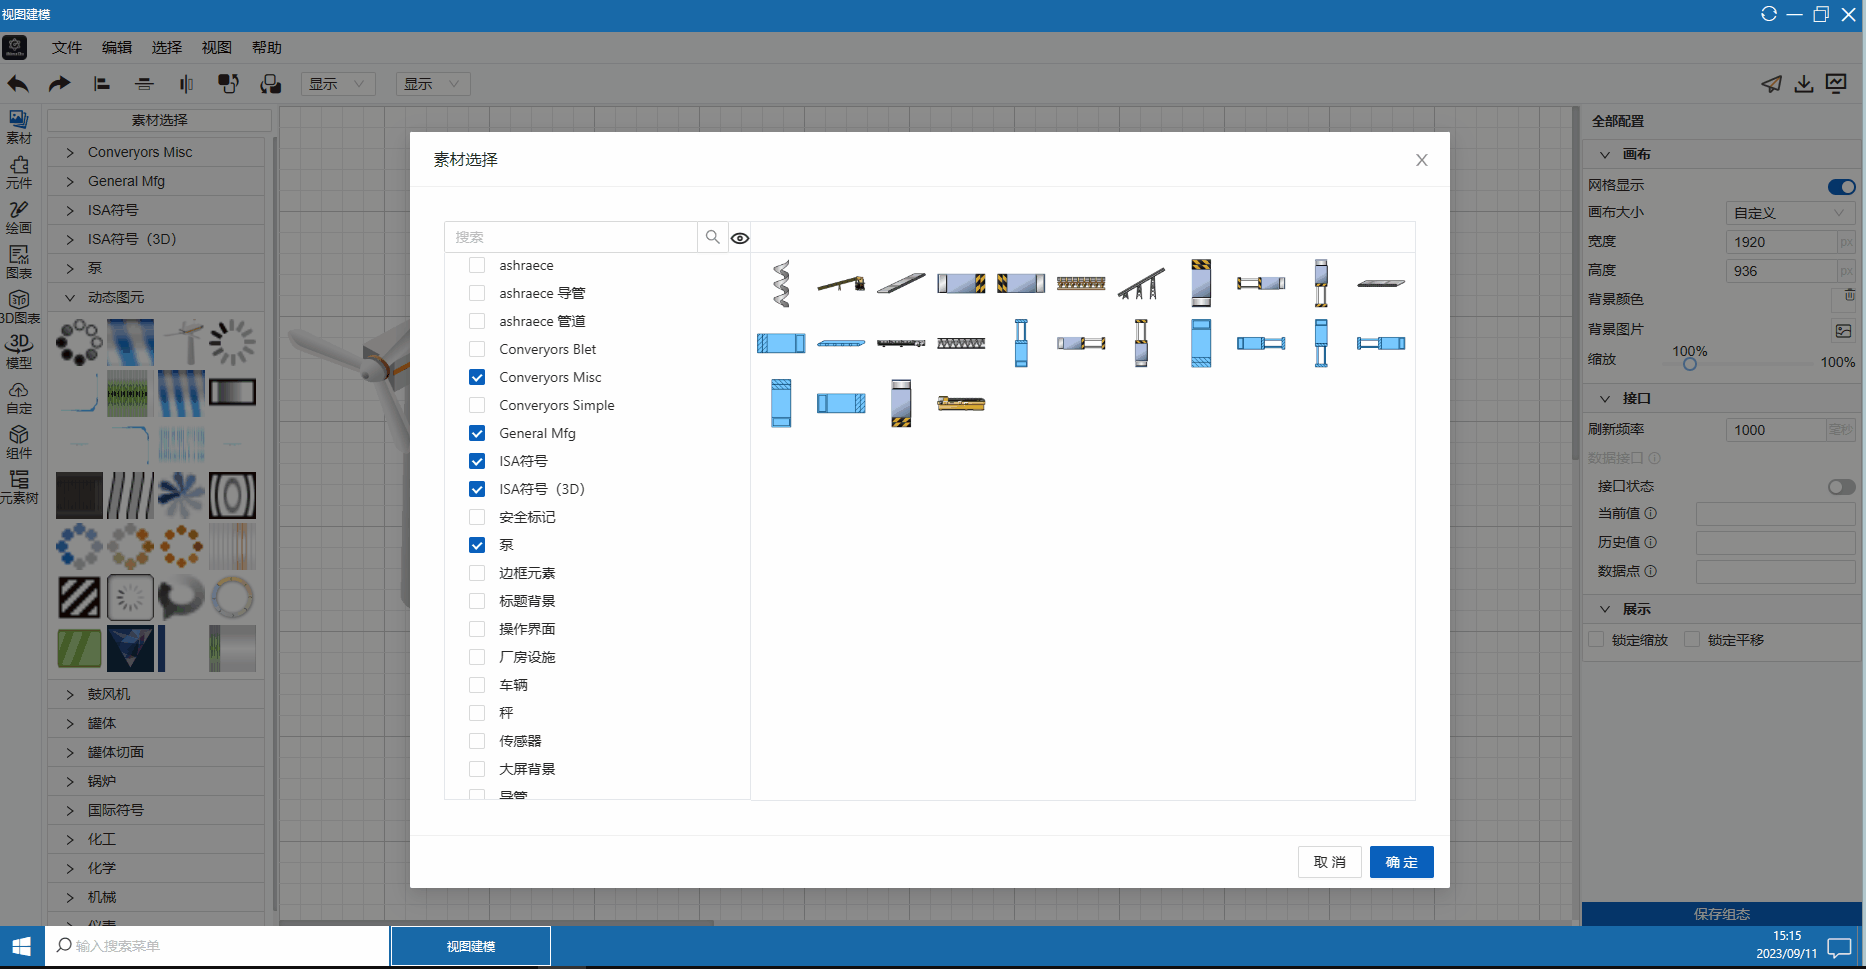Open the 画布大小 自定义 dropdown

(1790, 213)
